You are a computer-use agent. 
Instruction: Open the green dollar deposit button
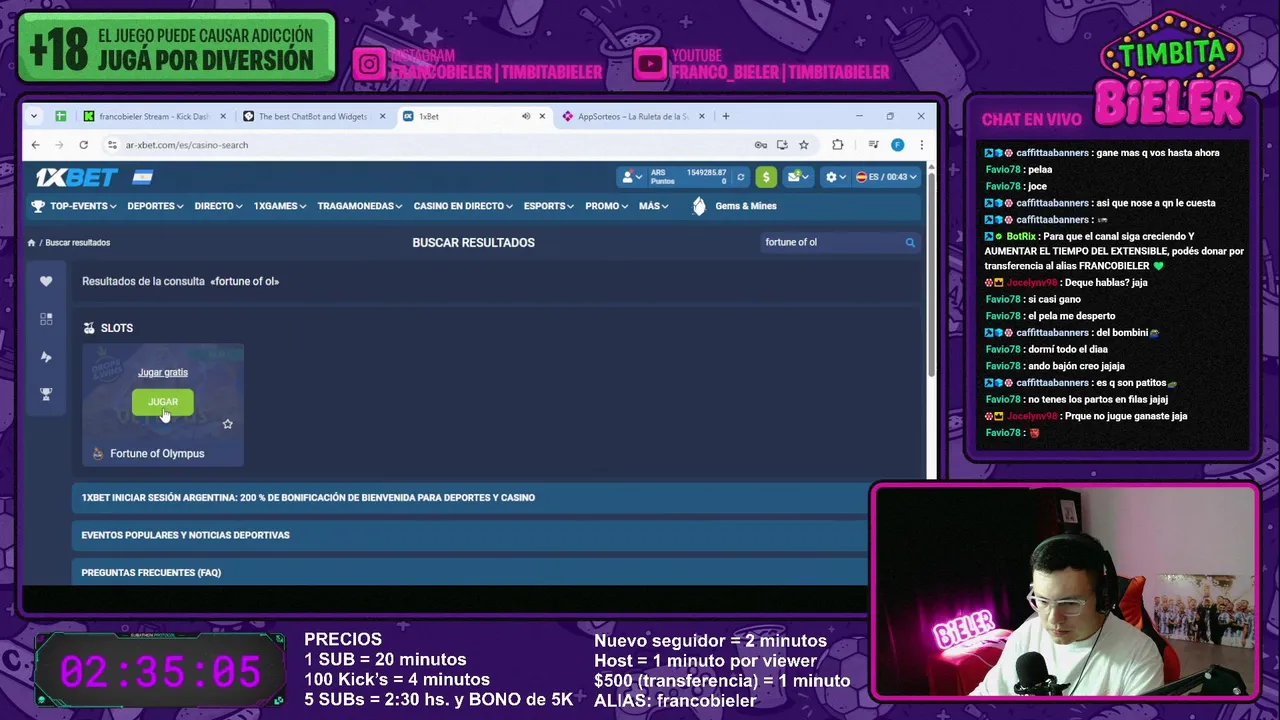766,177
